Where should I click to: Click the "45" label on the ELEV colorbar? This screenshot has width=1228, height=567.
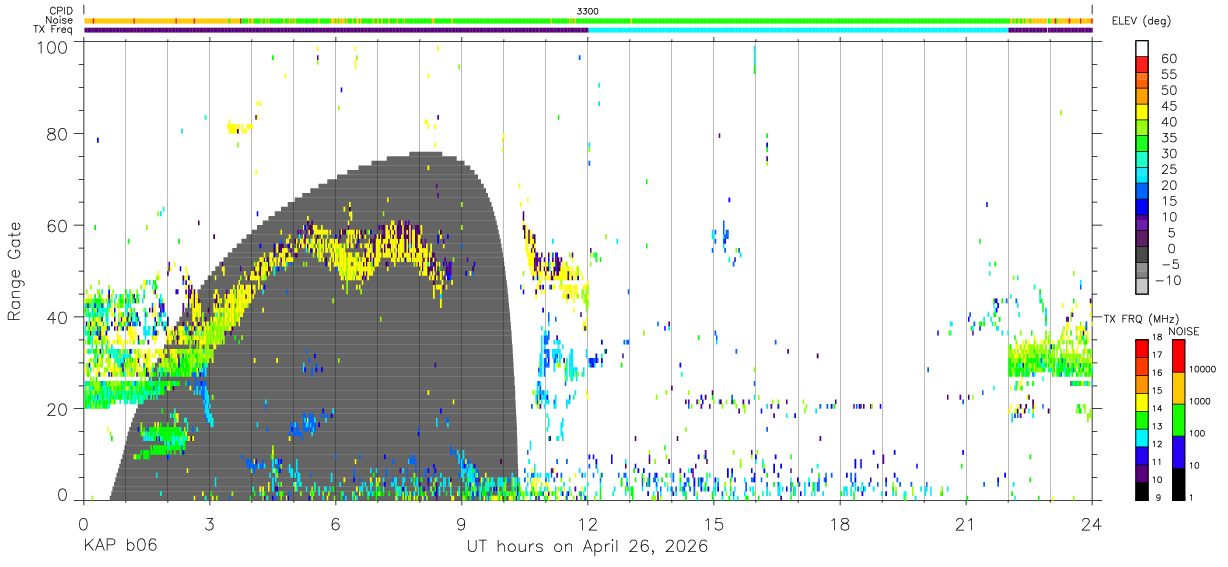(1168, 106)
